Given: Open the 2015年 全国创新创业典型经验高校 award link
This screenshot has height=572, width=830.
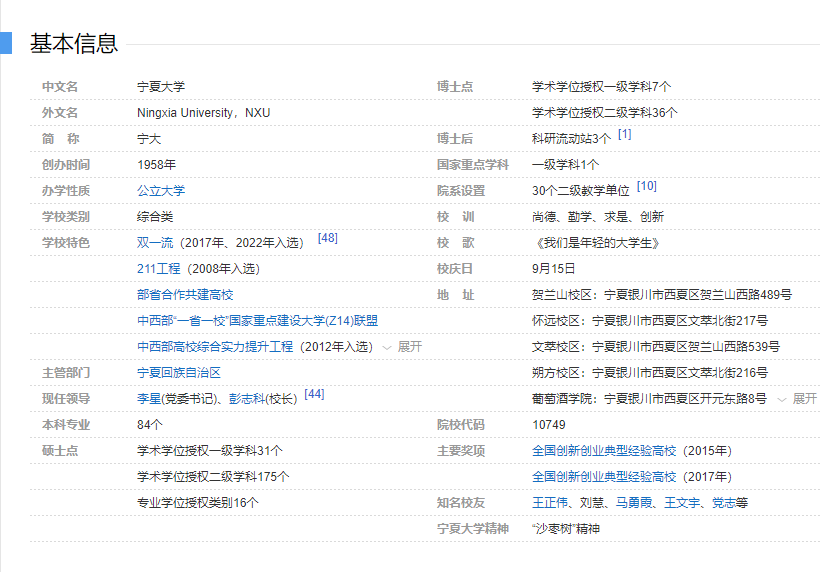Looking at the screenshot, I should [x=604, y=451].
